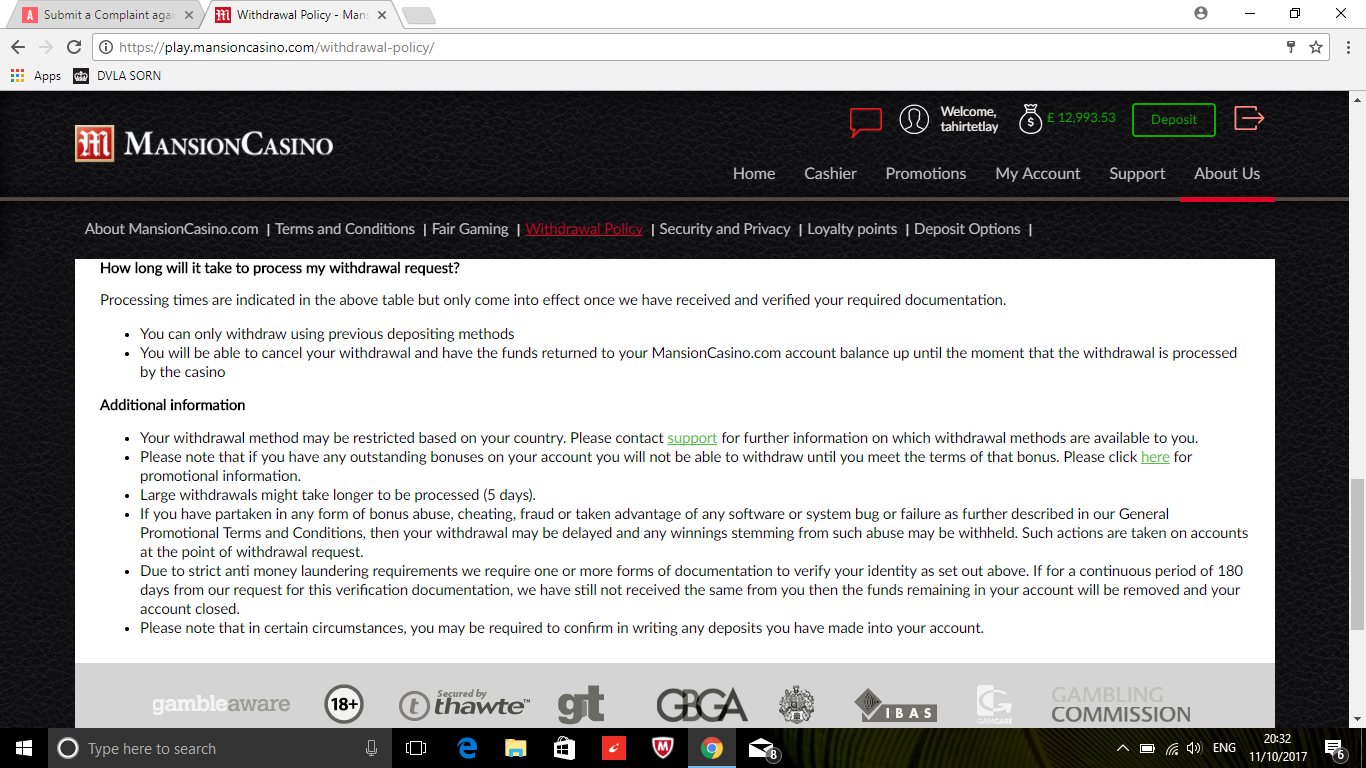The width and height of the screenshot is (1366, 768).
Task: Click the IBAS footer logo
Action: [x=895, y=705]
